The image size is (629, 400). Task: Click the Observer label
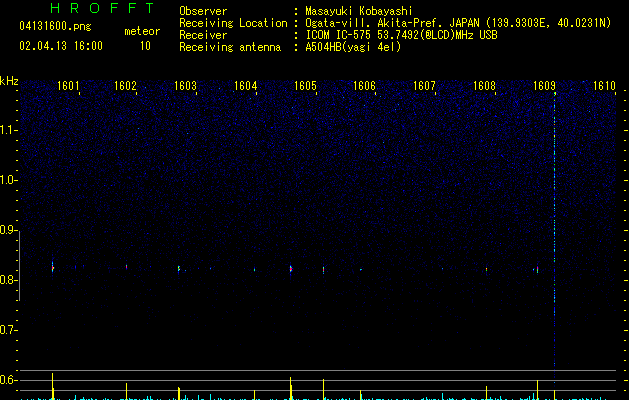click(203, 11)
